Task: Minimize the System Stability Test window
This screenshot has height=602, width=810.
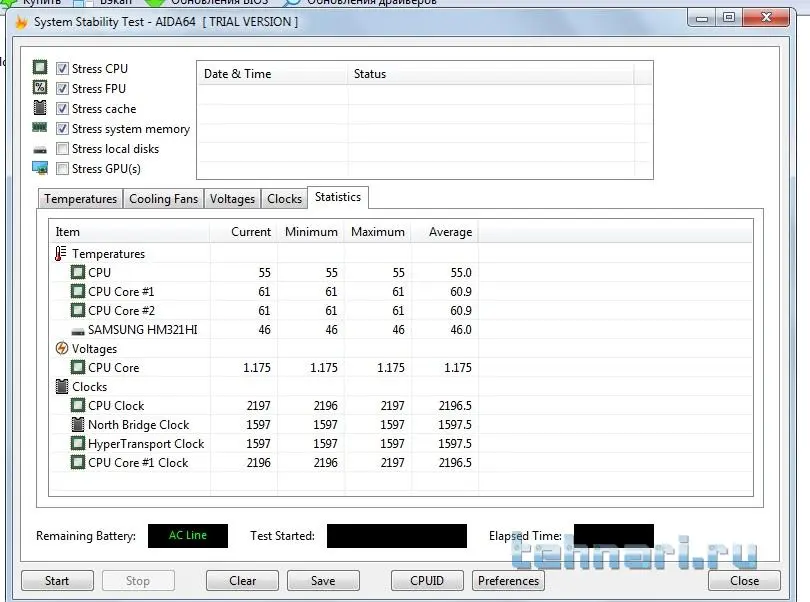Action: (702, 19)
